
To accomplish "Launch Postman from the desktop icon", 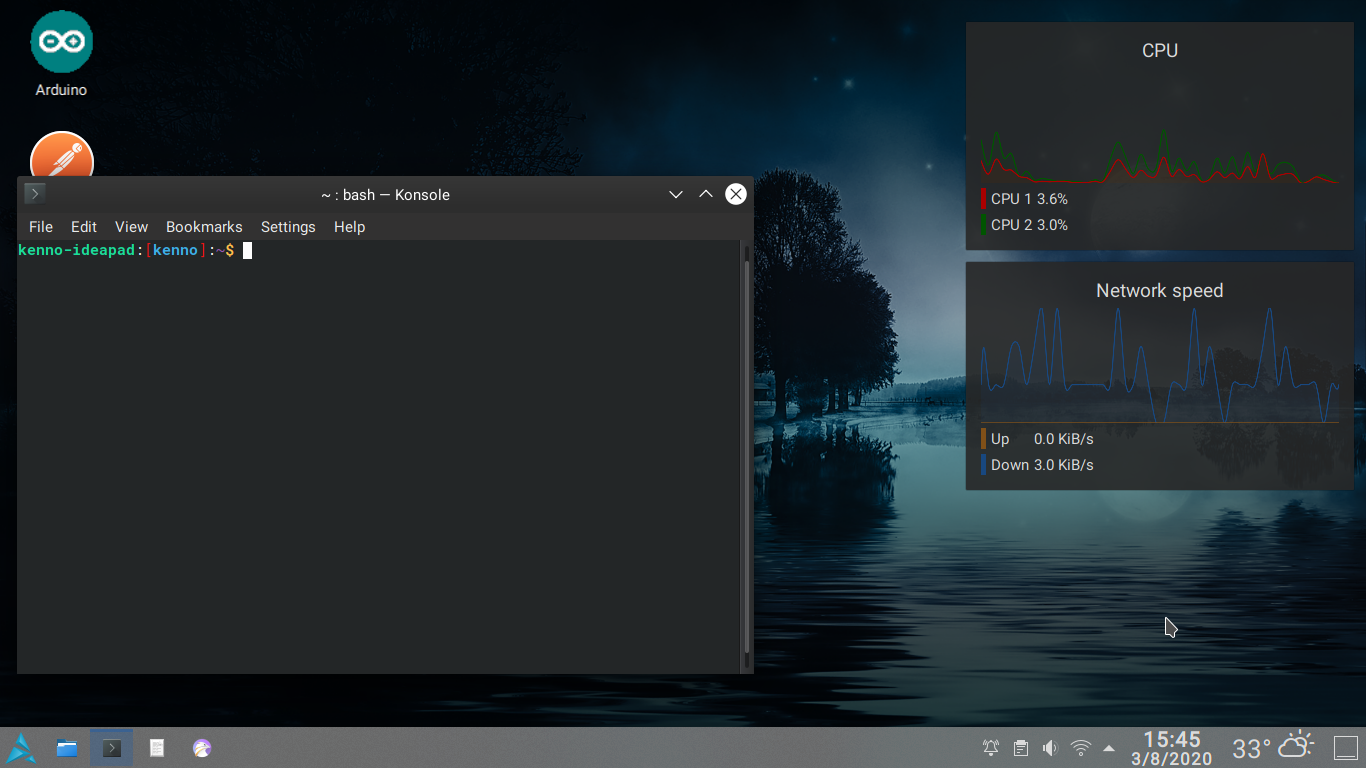I will point(61,155).
